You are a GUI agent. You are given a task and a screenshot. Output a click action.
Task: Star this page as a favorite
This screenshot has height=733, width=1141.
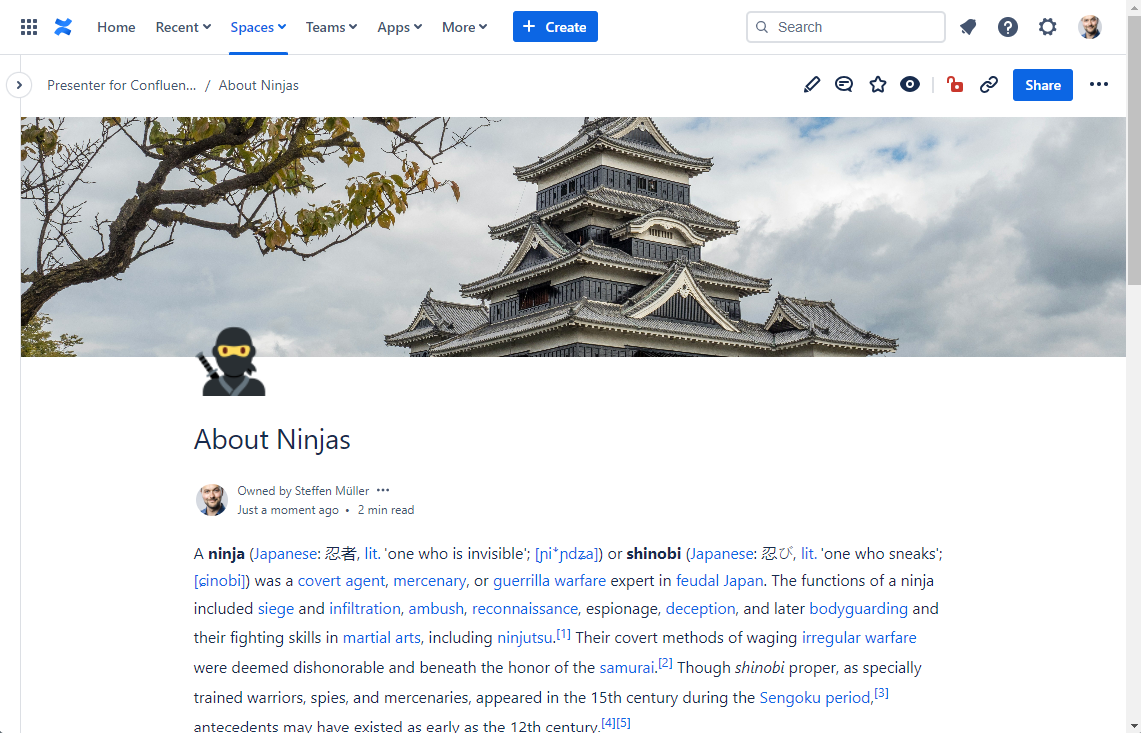878,85
